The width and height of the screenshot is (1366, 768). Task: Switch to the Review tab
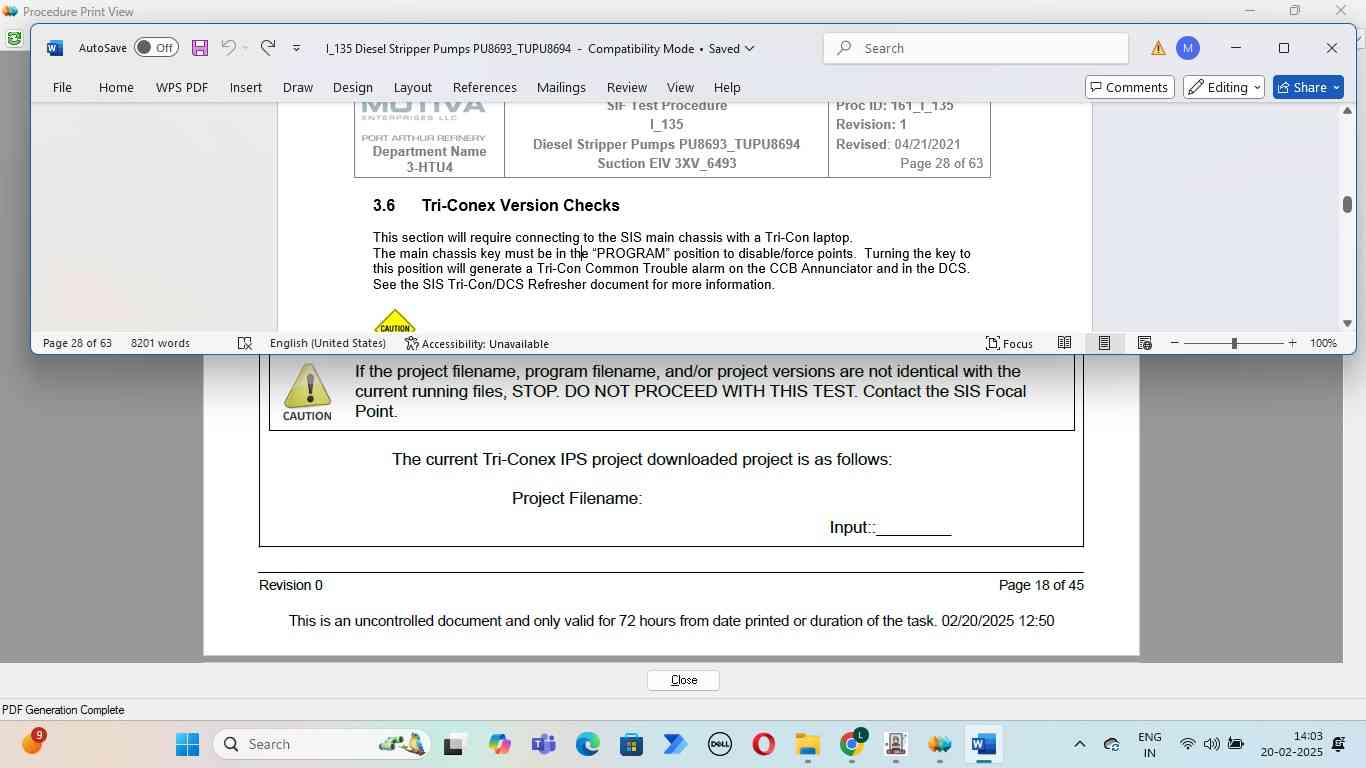(627, 87)
